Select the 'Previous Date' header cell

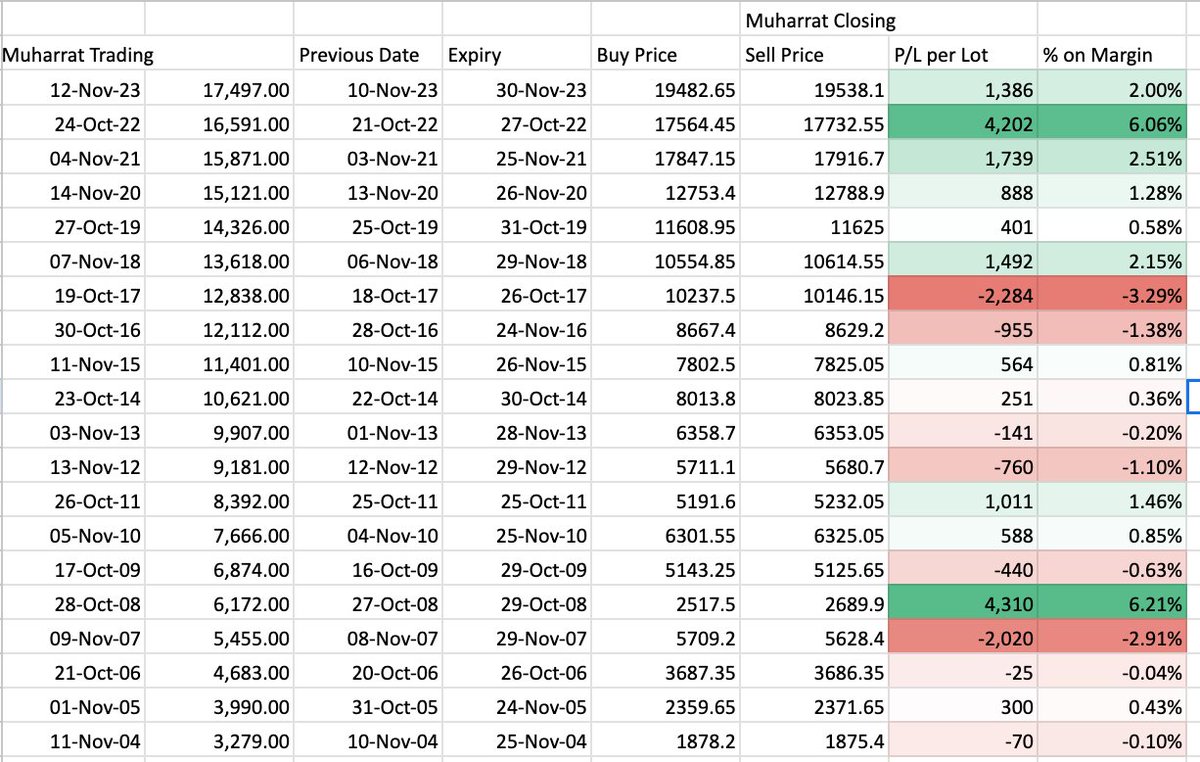click(x=368, y=56)
